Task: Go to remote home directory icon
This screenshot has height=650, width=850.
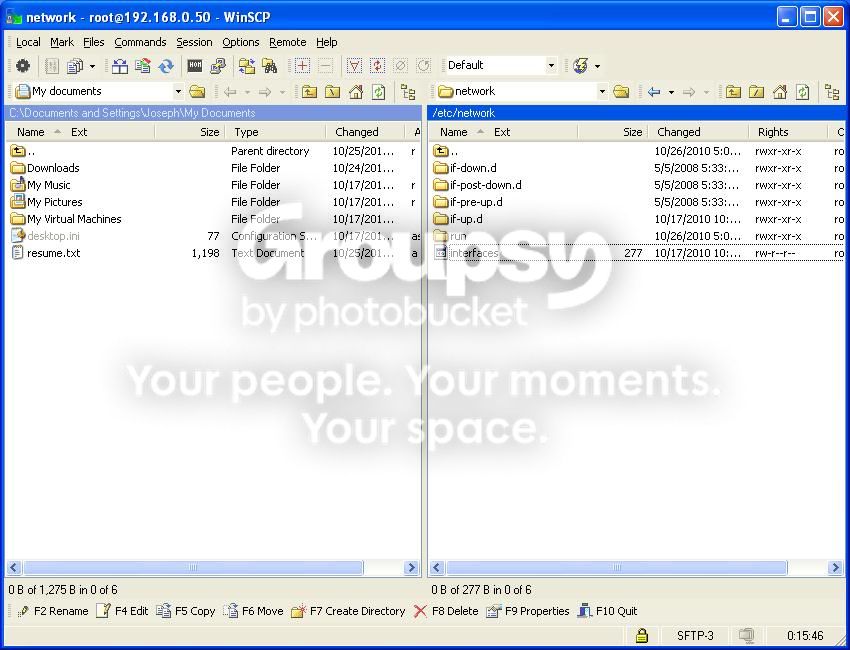Action: (780, 92)
